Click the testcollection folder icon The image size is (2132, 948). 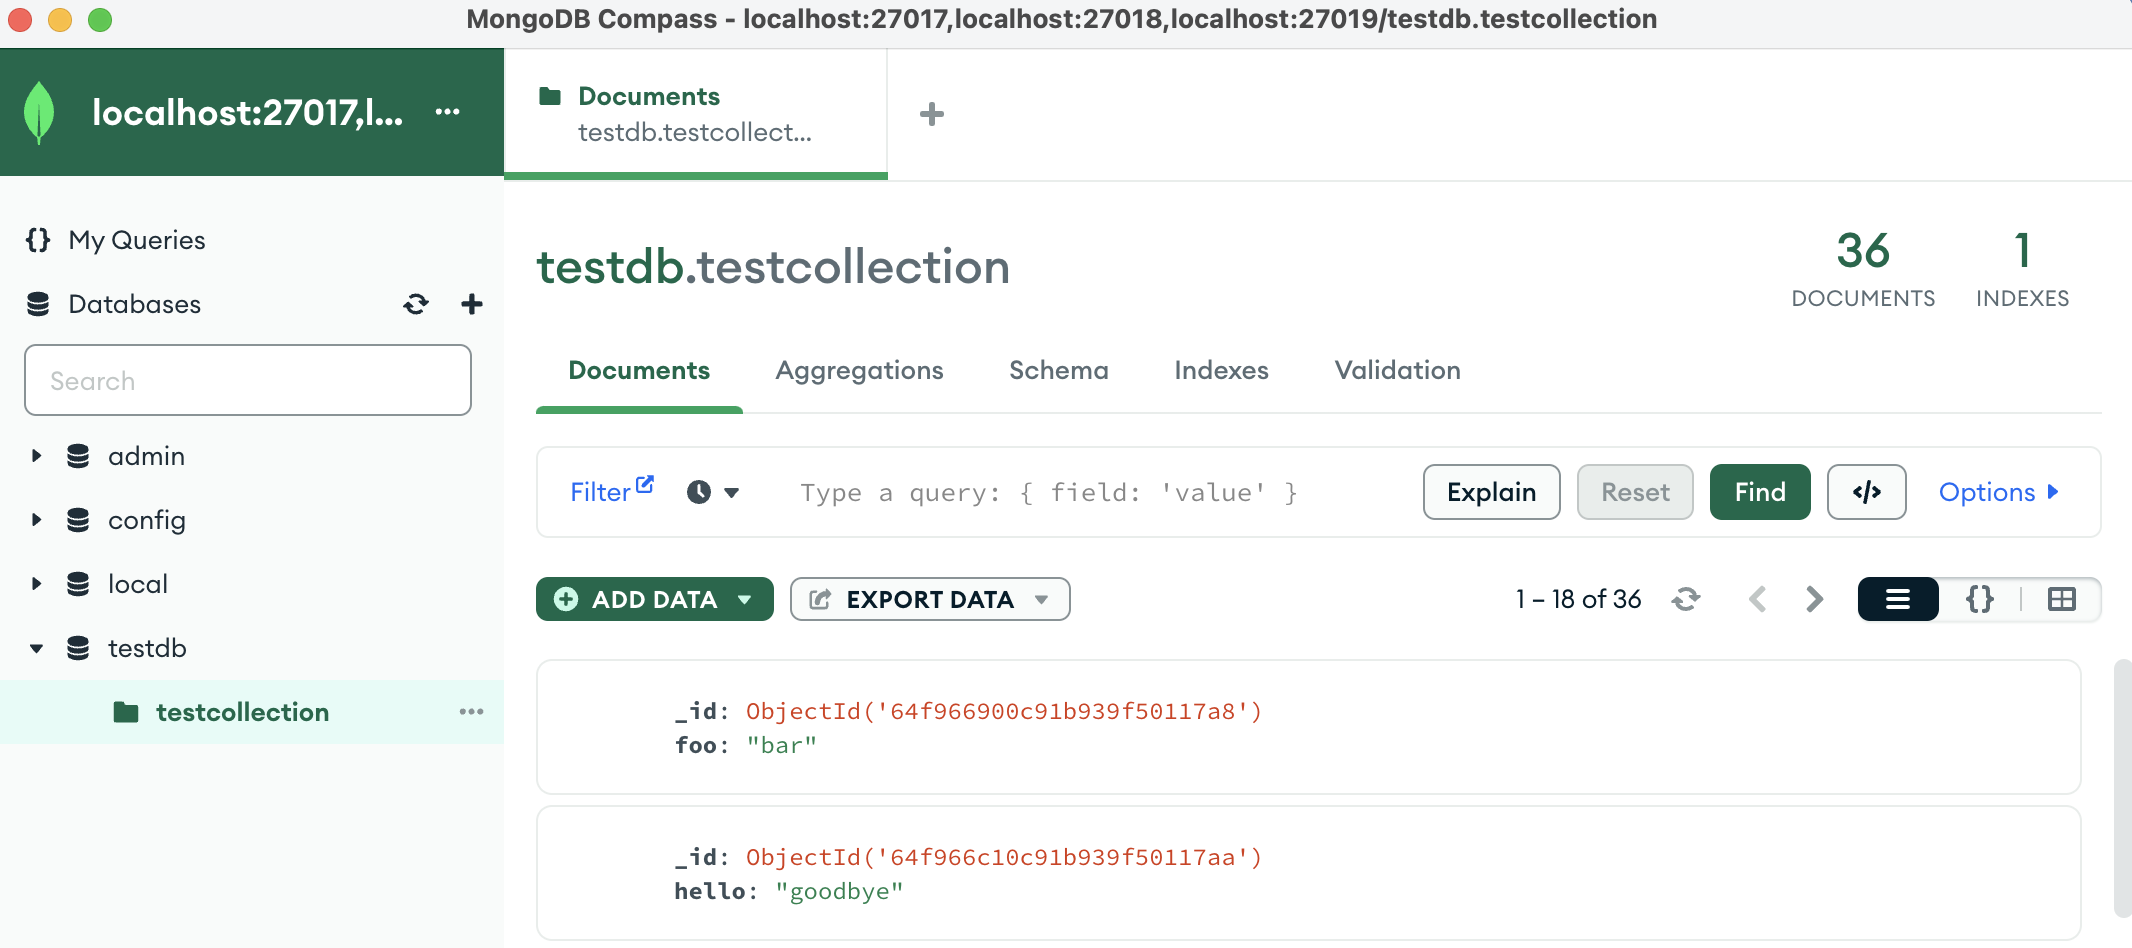click(x=126, y=712)
